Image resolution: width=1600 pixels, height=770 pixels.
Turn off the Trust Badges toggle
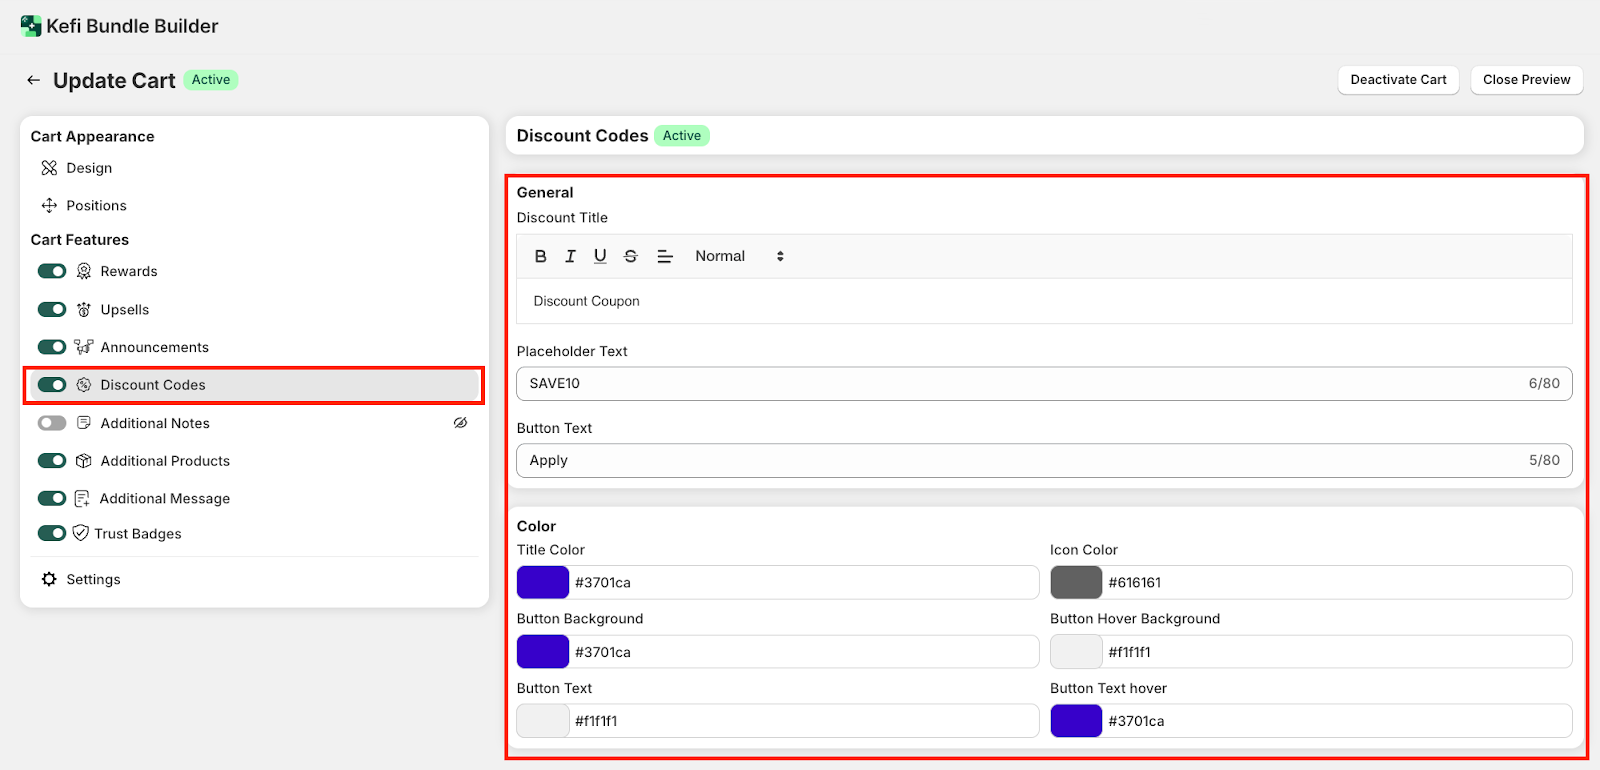point(52,533)
